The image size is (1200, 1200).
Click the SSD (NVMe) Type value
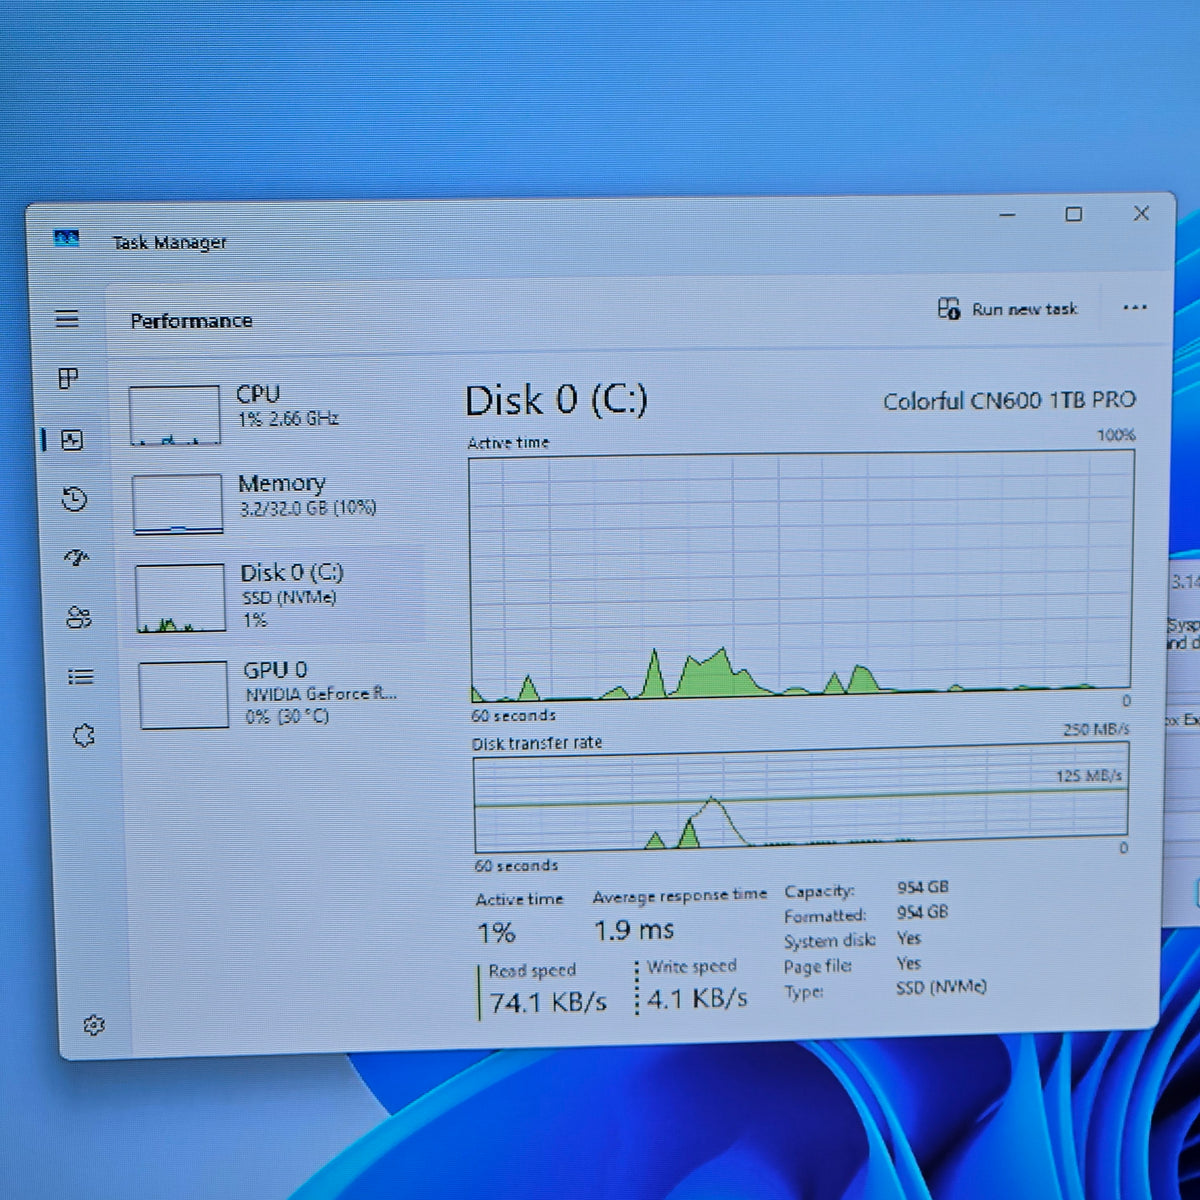click(x=941, y=987)
